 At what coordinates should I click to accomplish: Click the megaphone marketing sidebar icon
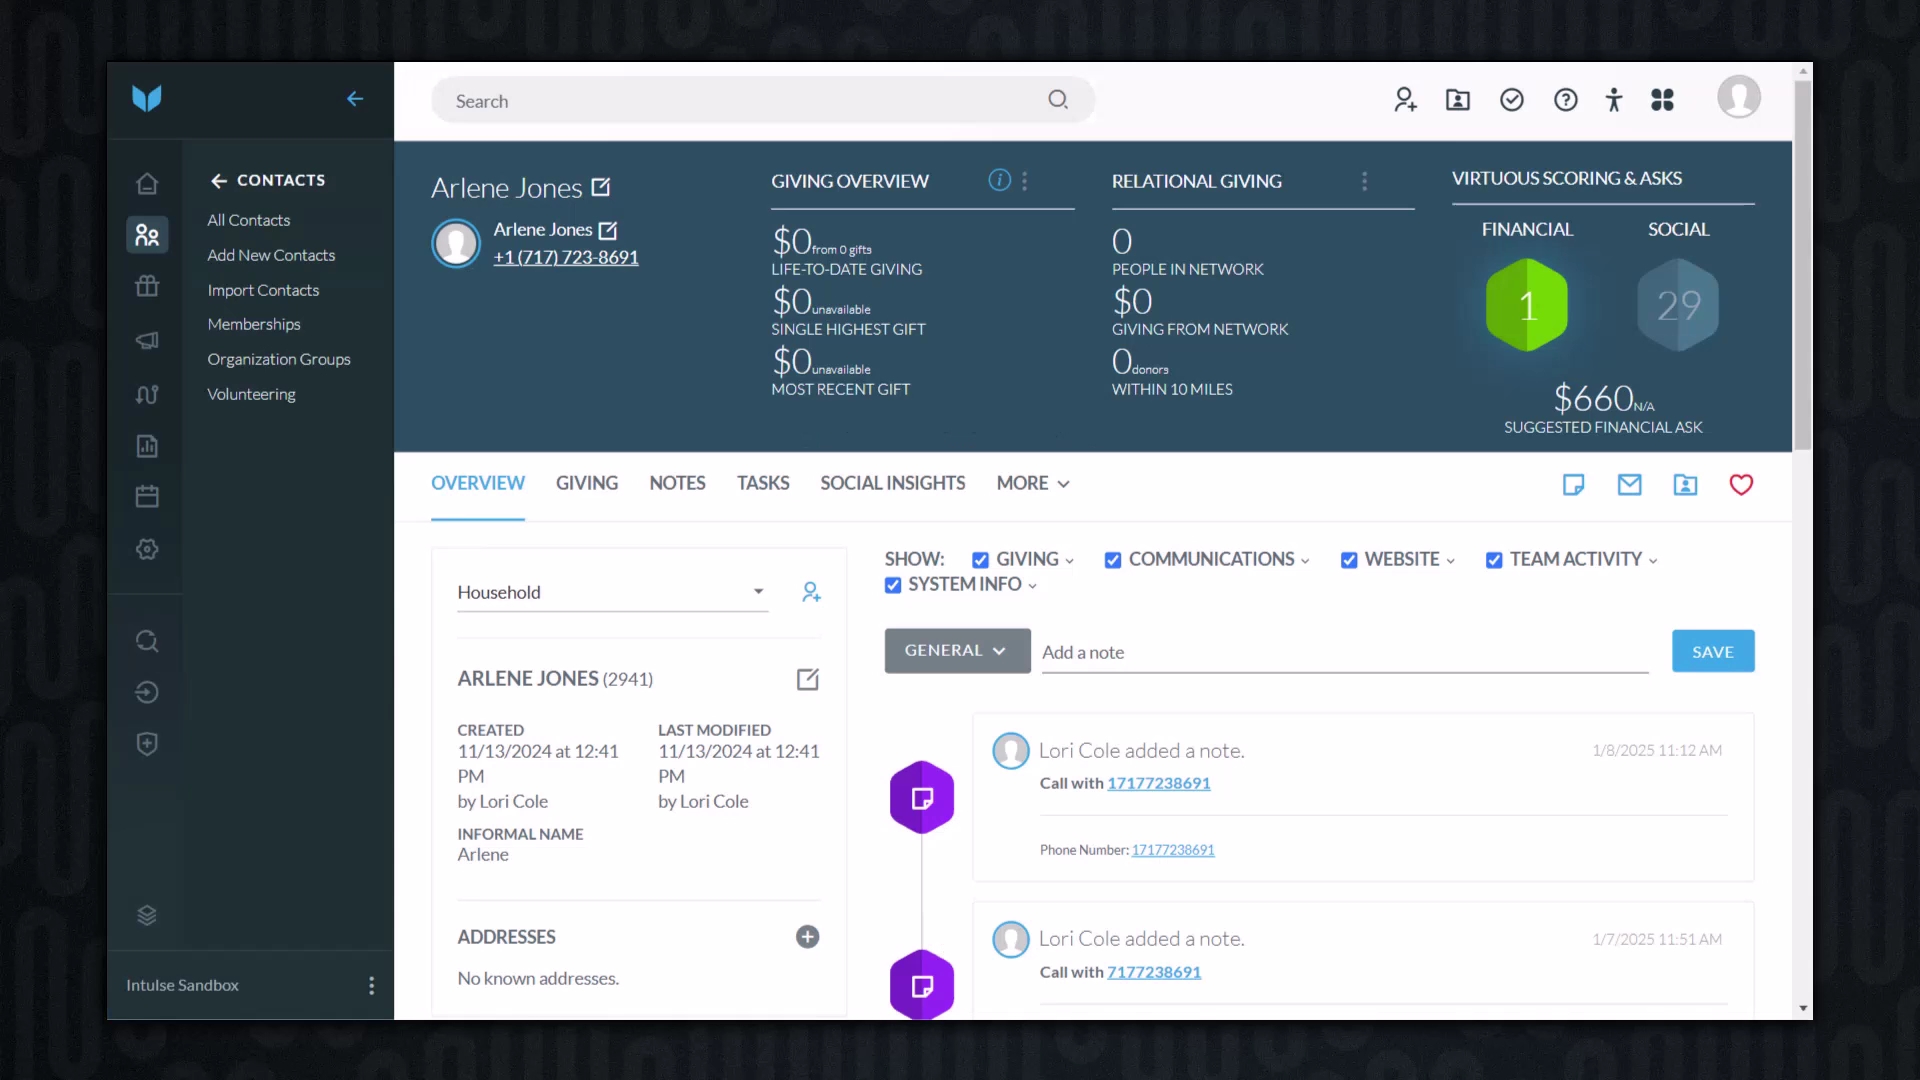click(147, 340)
